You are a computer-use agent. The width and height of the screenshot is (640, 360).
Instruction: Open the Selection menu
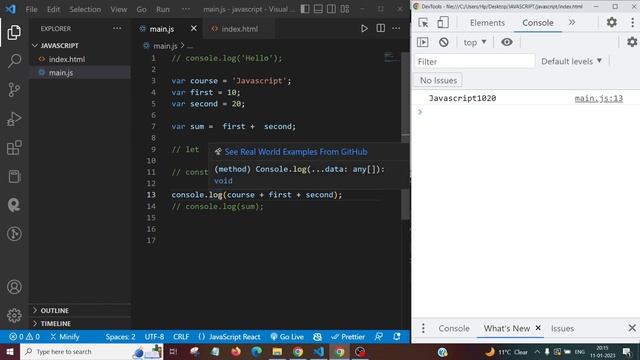tap(85, 9)
